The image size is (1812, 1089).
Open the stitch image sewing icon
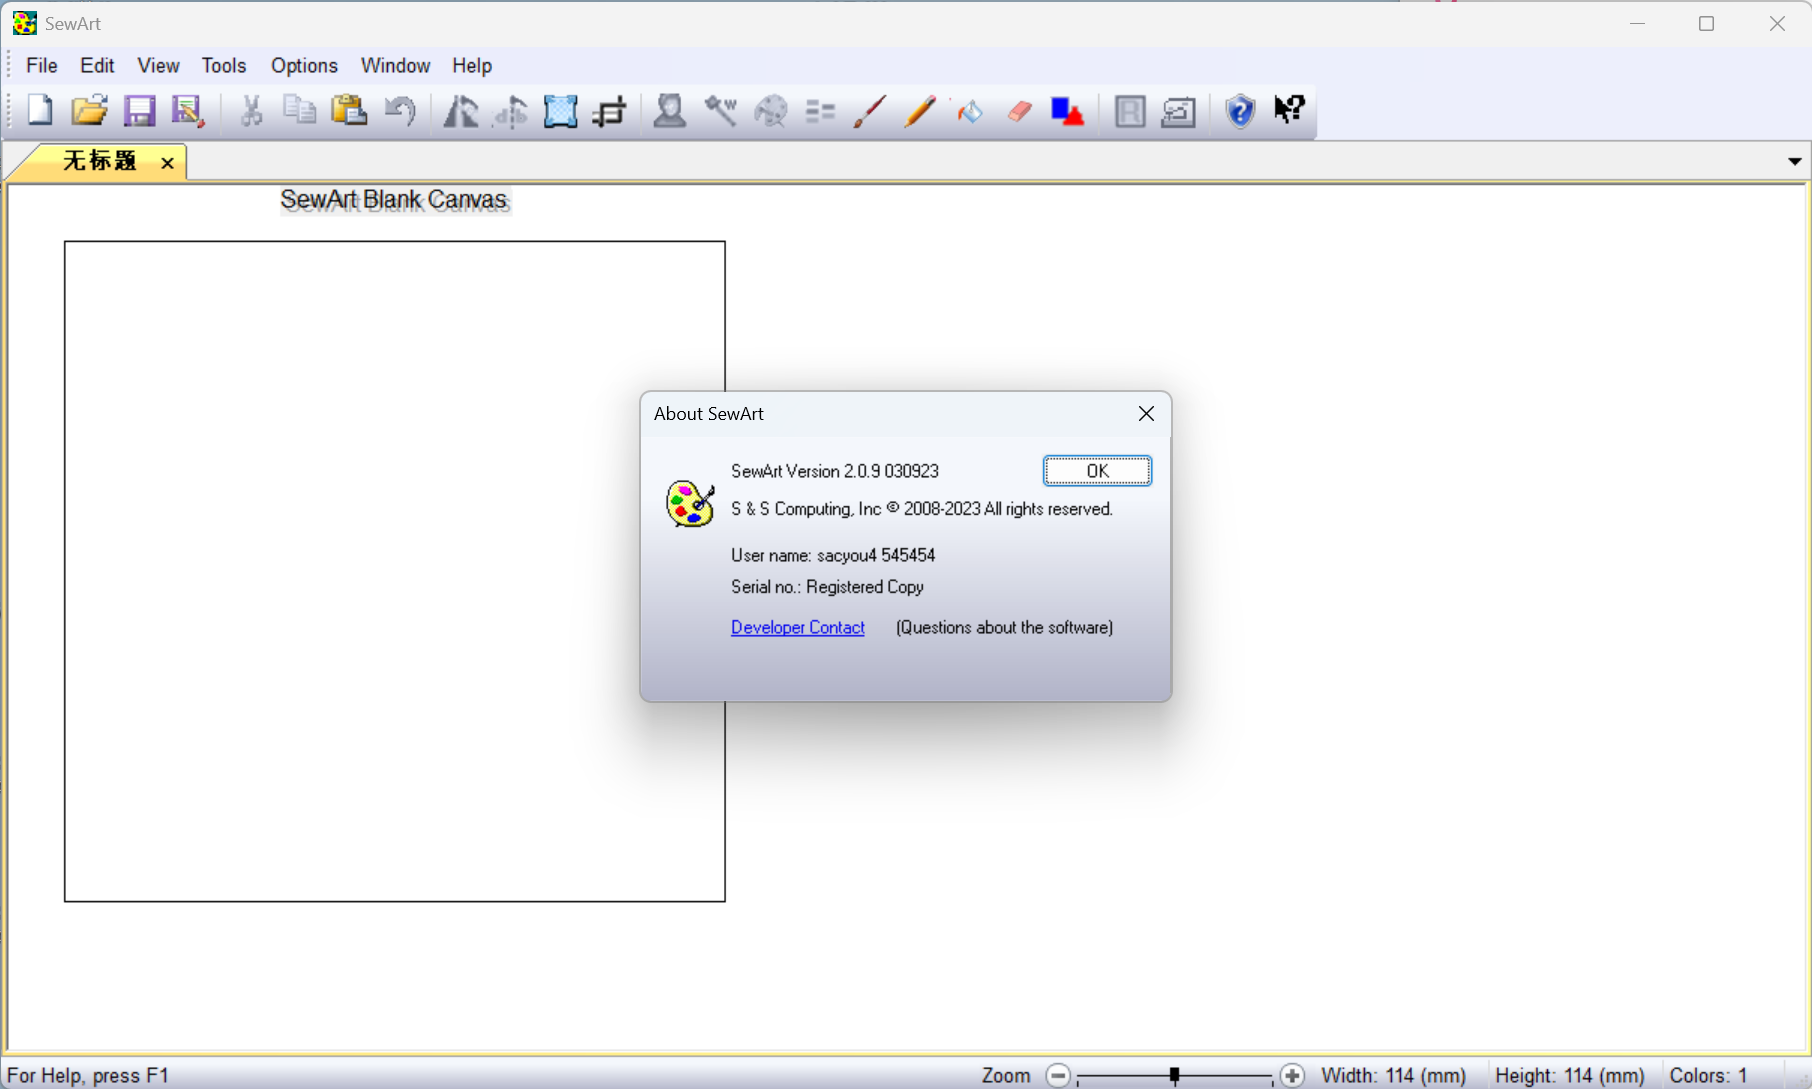coord(1179,111)
